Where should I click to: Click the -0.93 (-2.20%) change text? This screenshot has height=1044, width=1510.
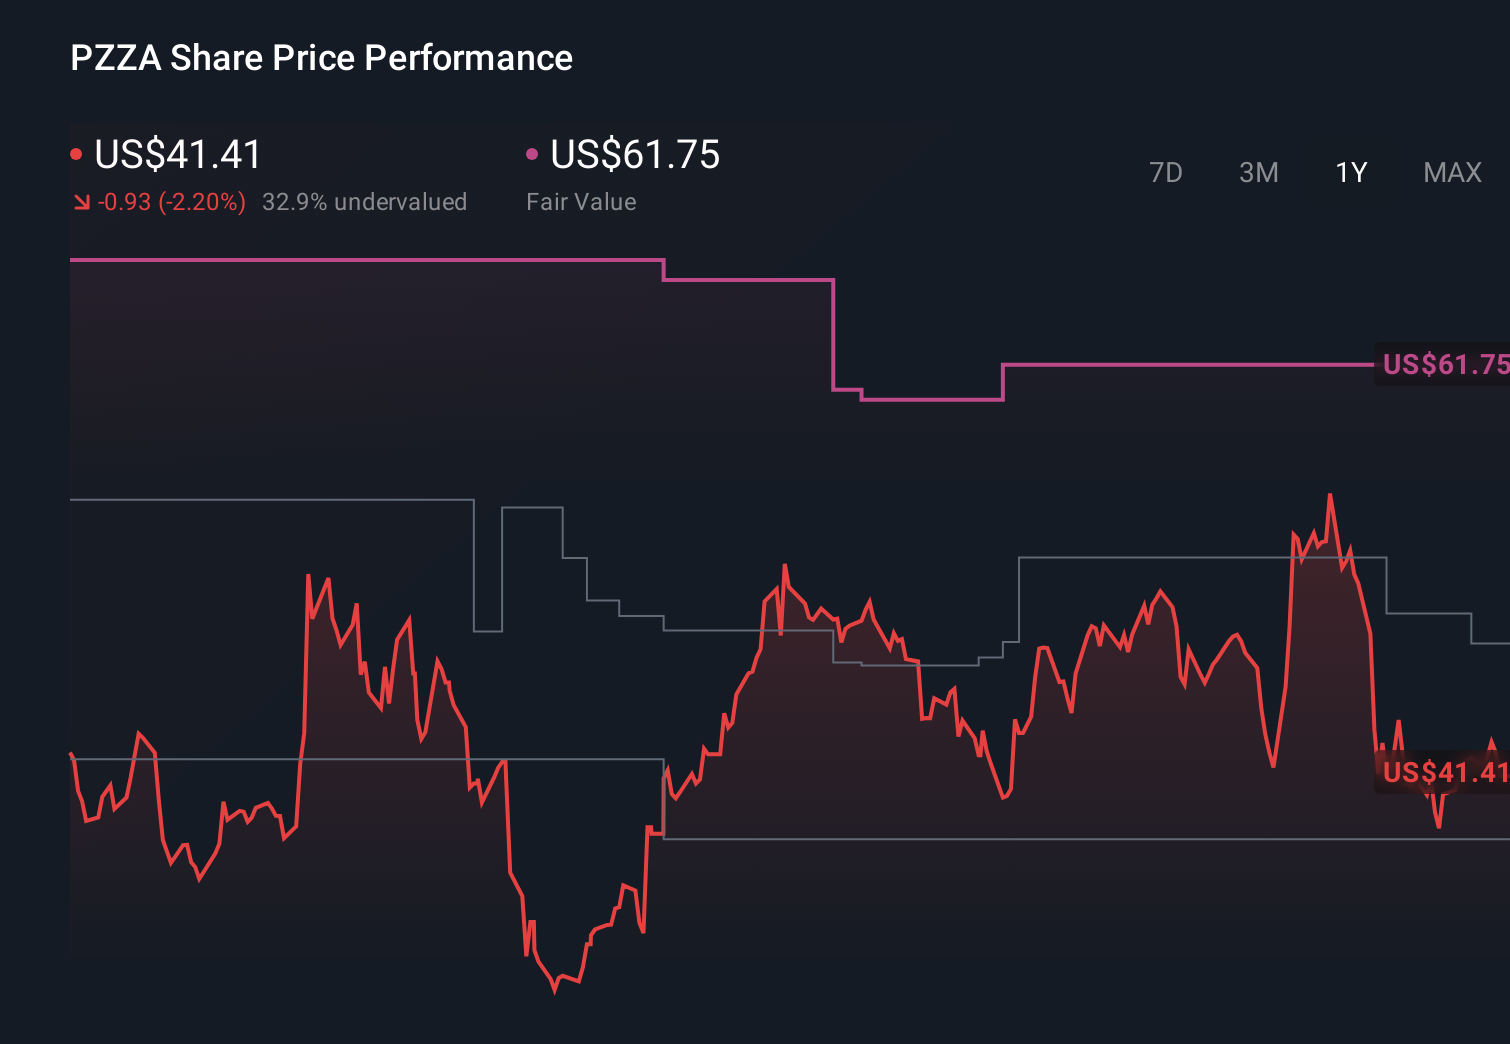(171, 202)
